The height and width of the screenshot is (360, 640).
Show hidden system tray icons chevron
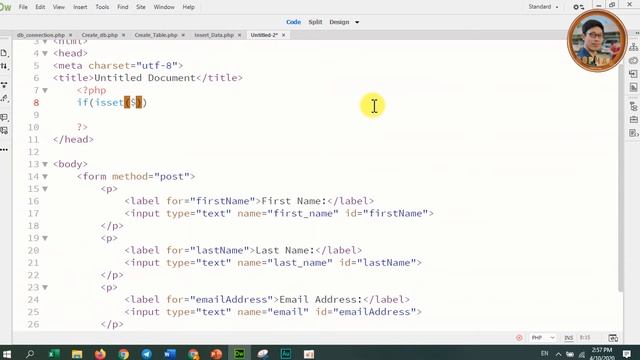tap(558, 354)
